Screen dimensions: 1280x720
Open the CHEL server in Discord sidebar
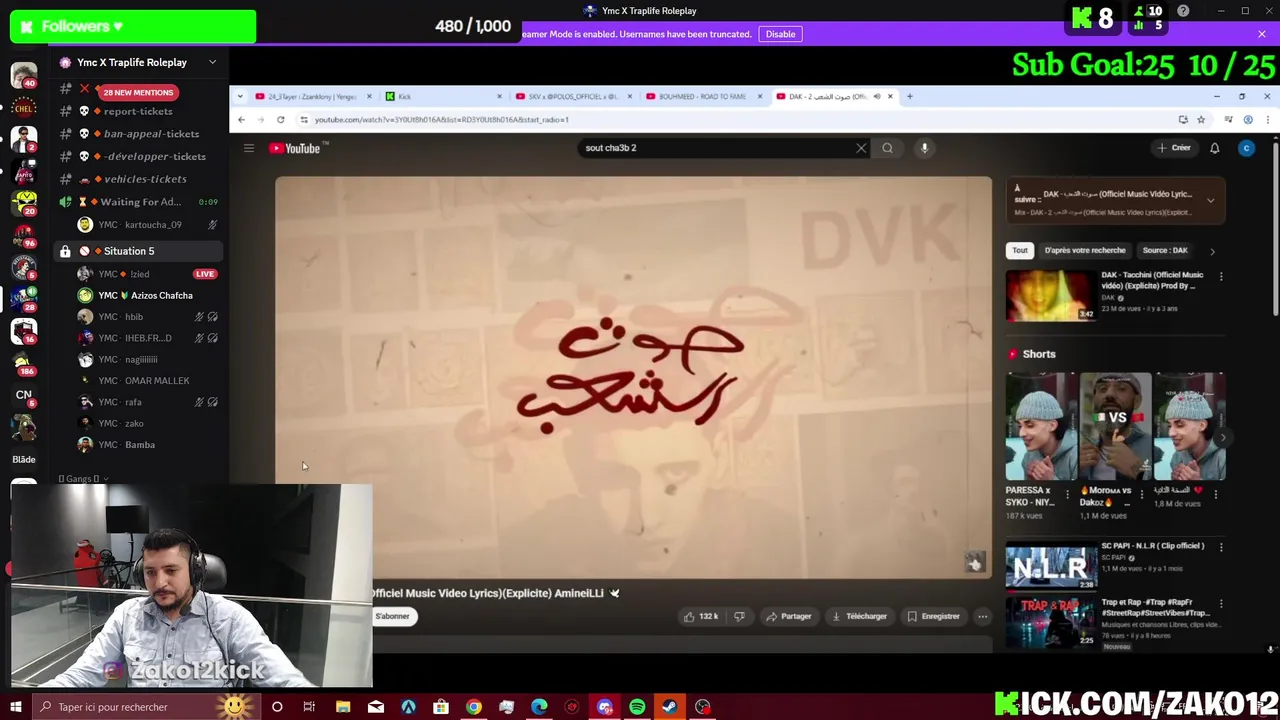(24, 107)
